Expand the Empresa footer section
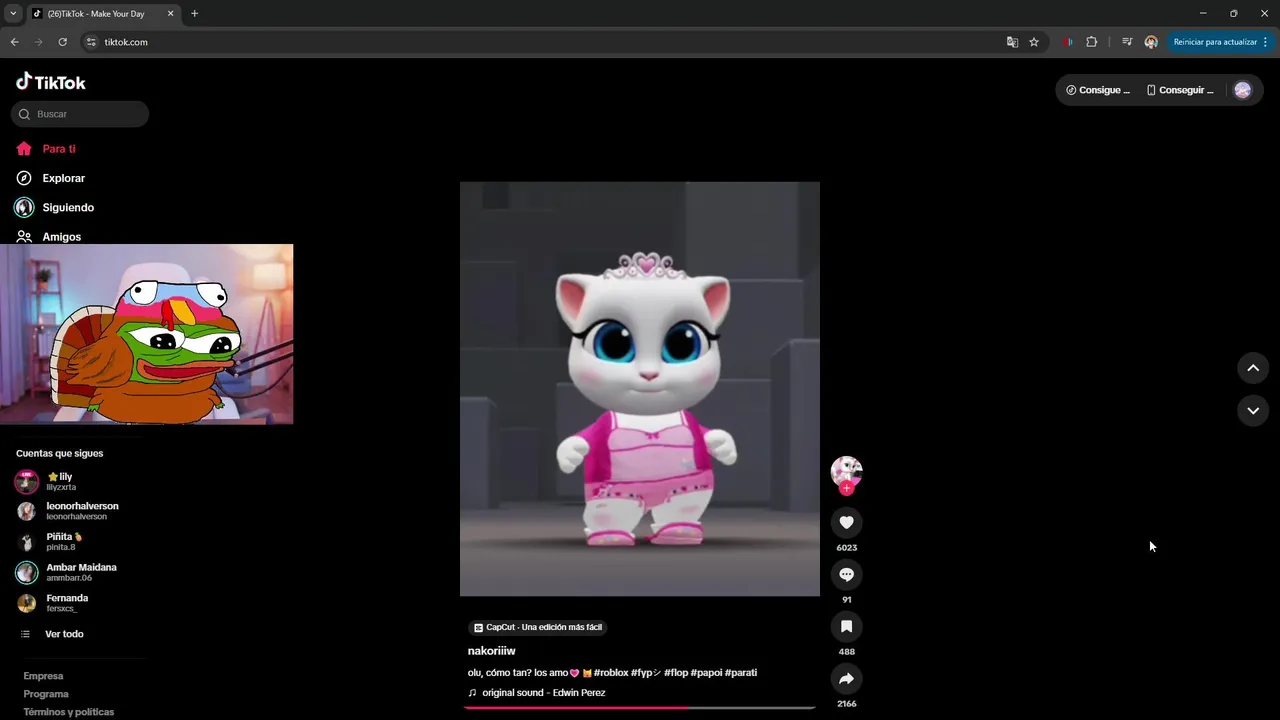 coord(43,676)
